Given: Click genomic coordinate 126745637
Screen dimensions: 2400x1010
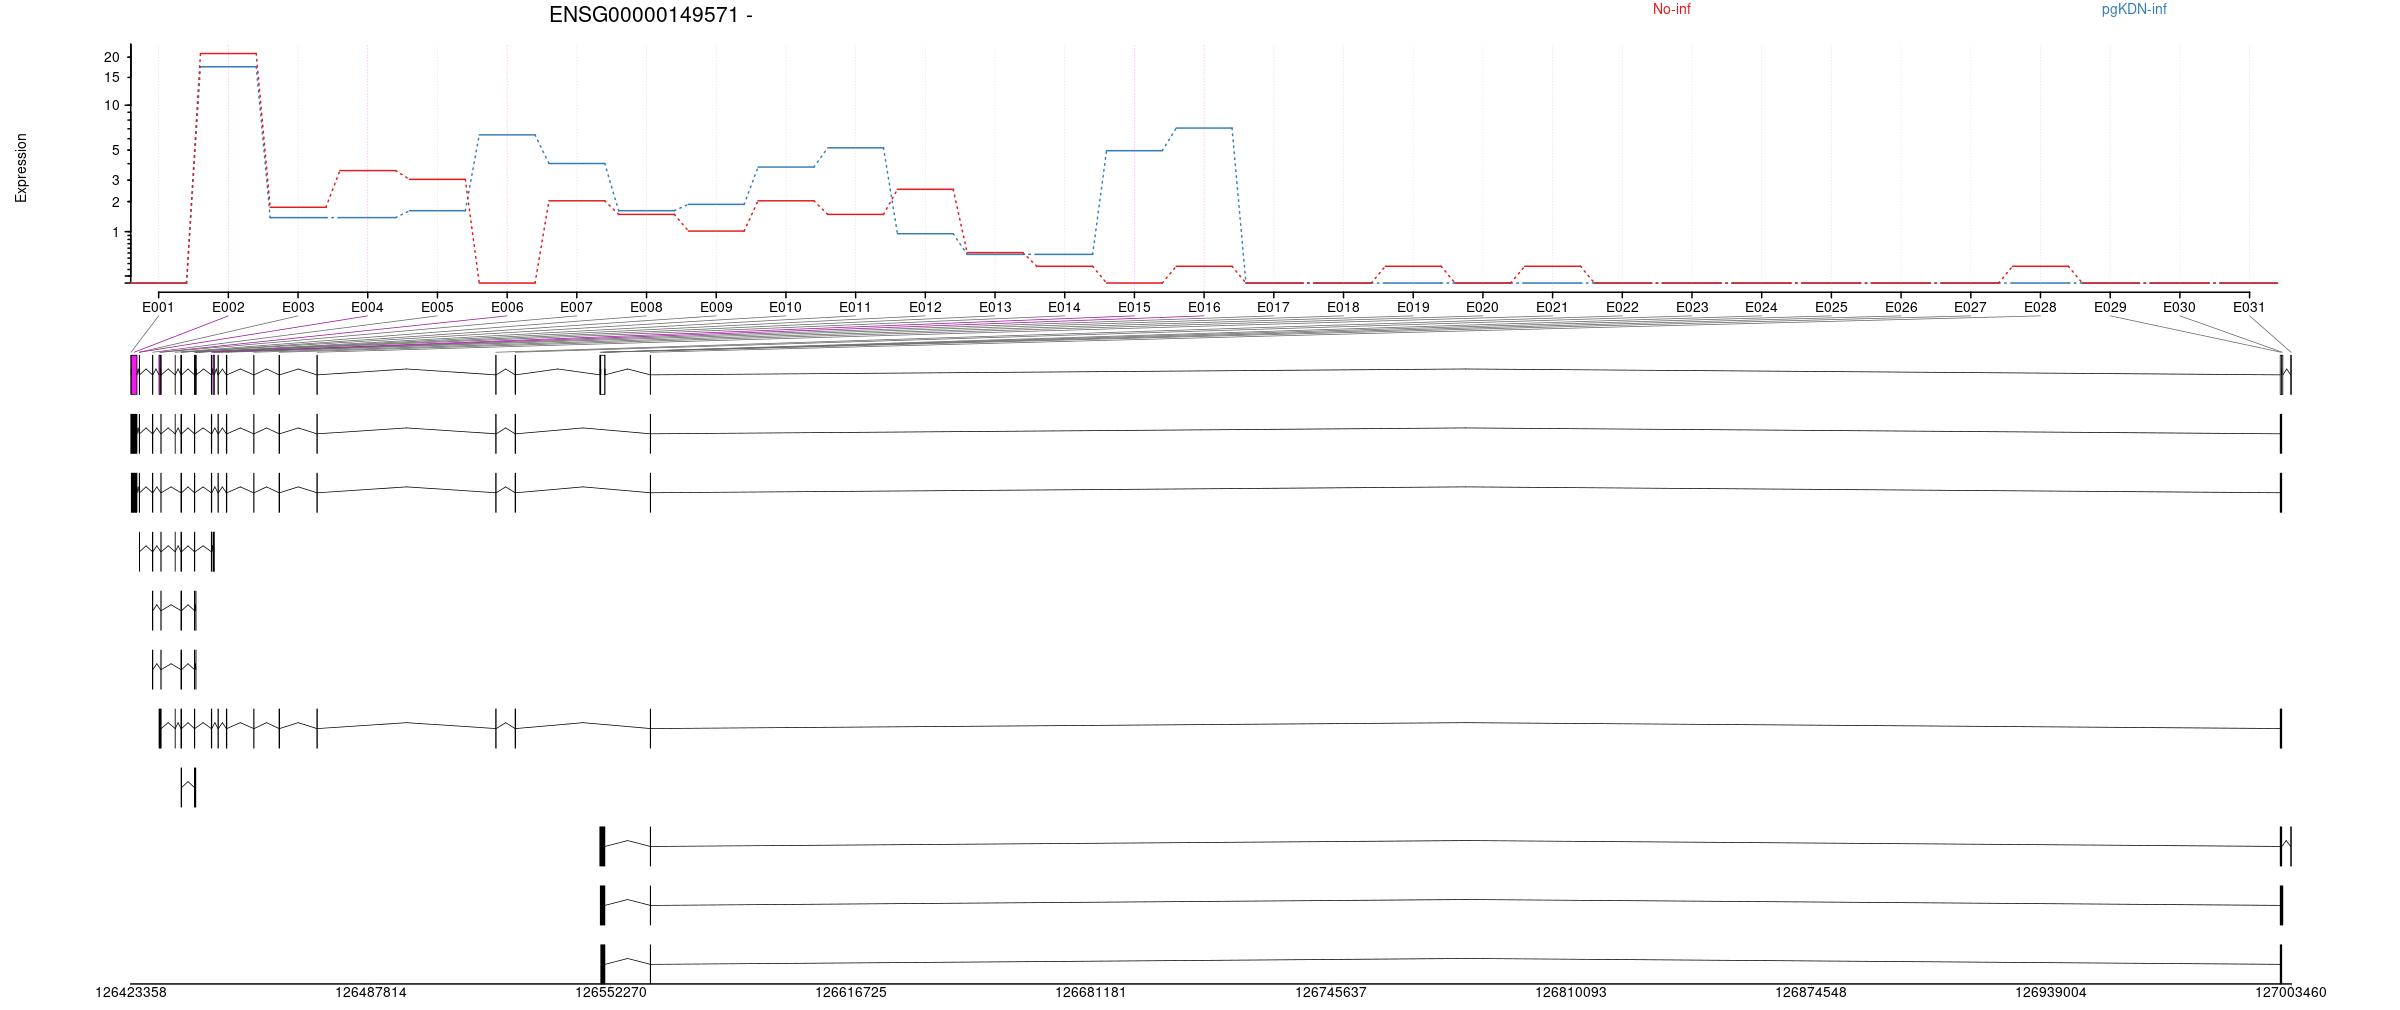Looking at the screenshot, I should 1331,992.
